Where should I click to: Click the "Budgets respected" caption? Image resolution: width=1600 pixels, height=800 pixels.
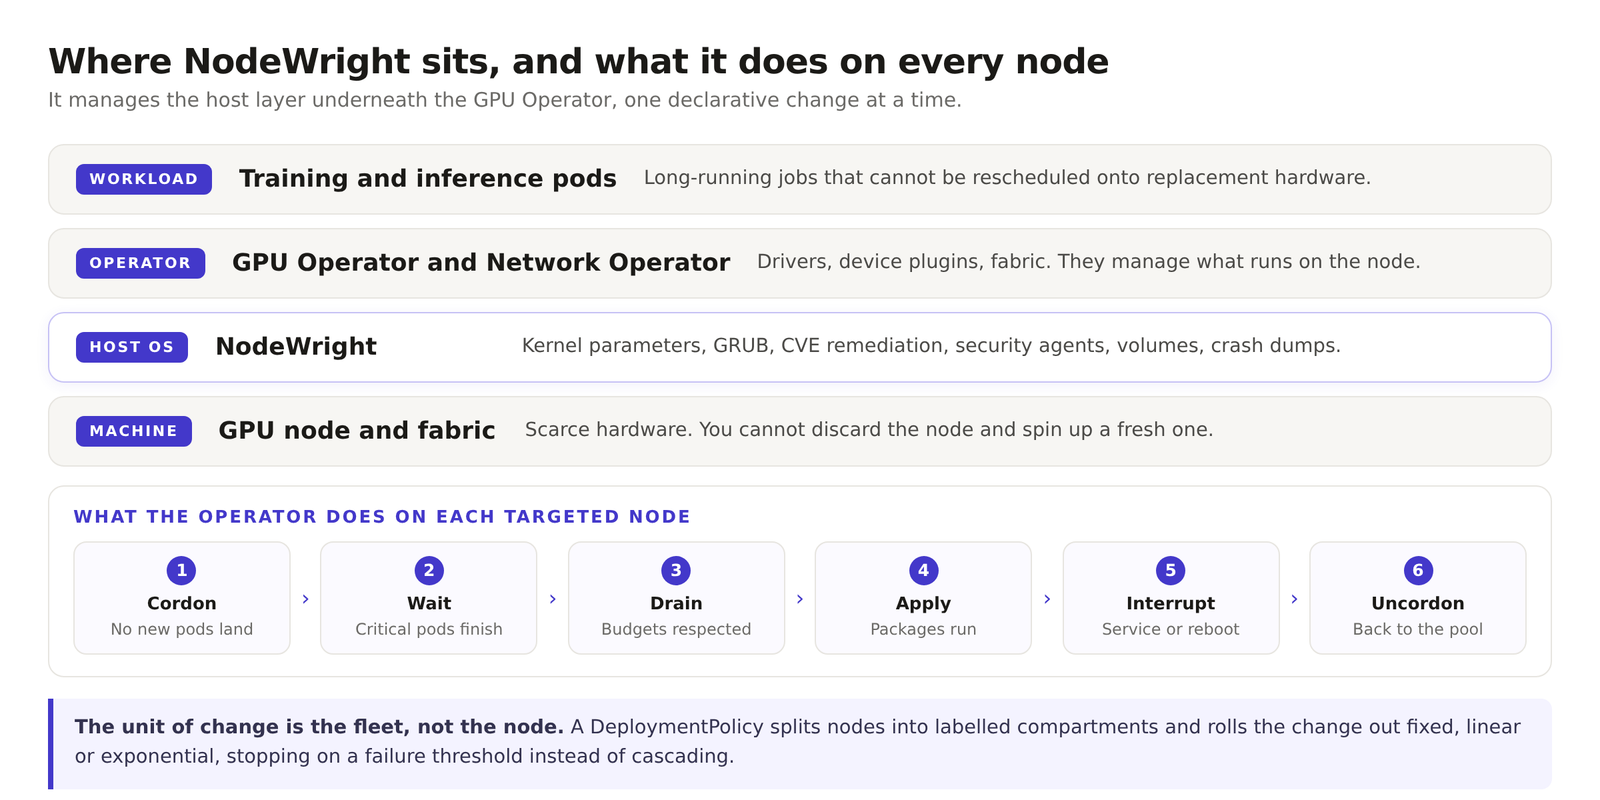click(676, 629)
